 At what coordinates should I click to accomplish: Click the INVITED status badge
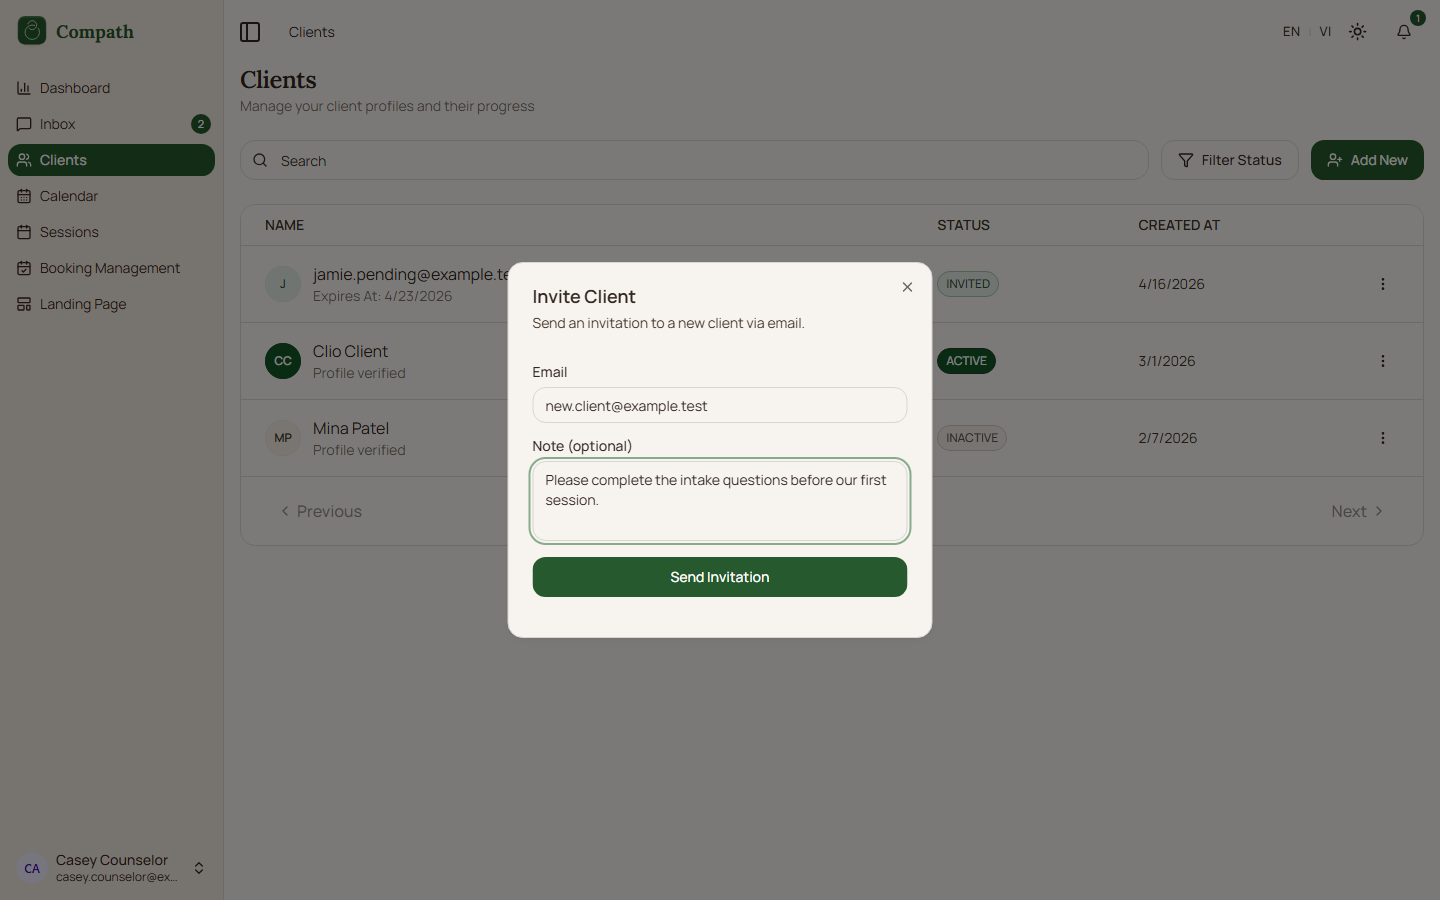(968, 284)
